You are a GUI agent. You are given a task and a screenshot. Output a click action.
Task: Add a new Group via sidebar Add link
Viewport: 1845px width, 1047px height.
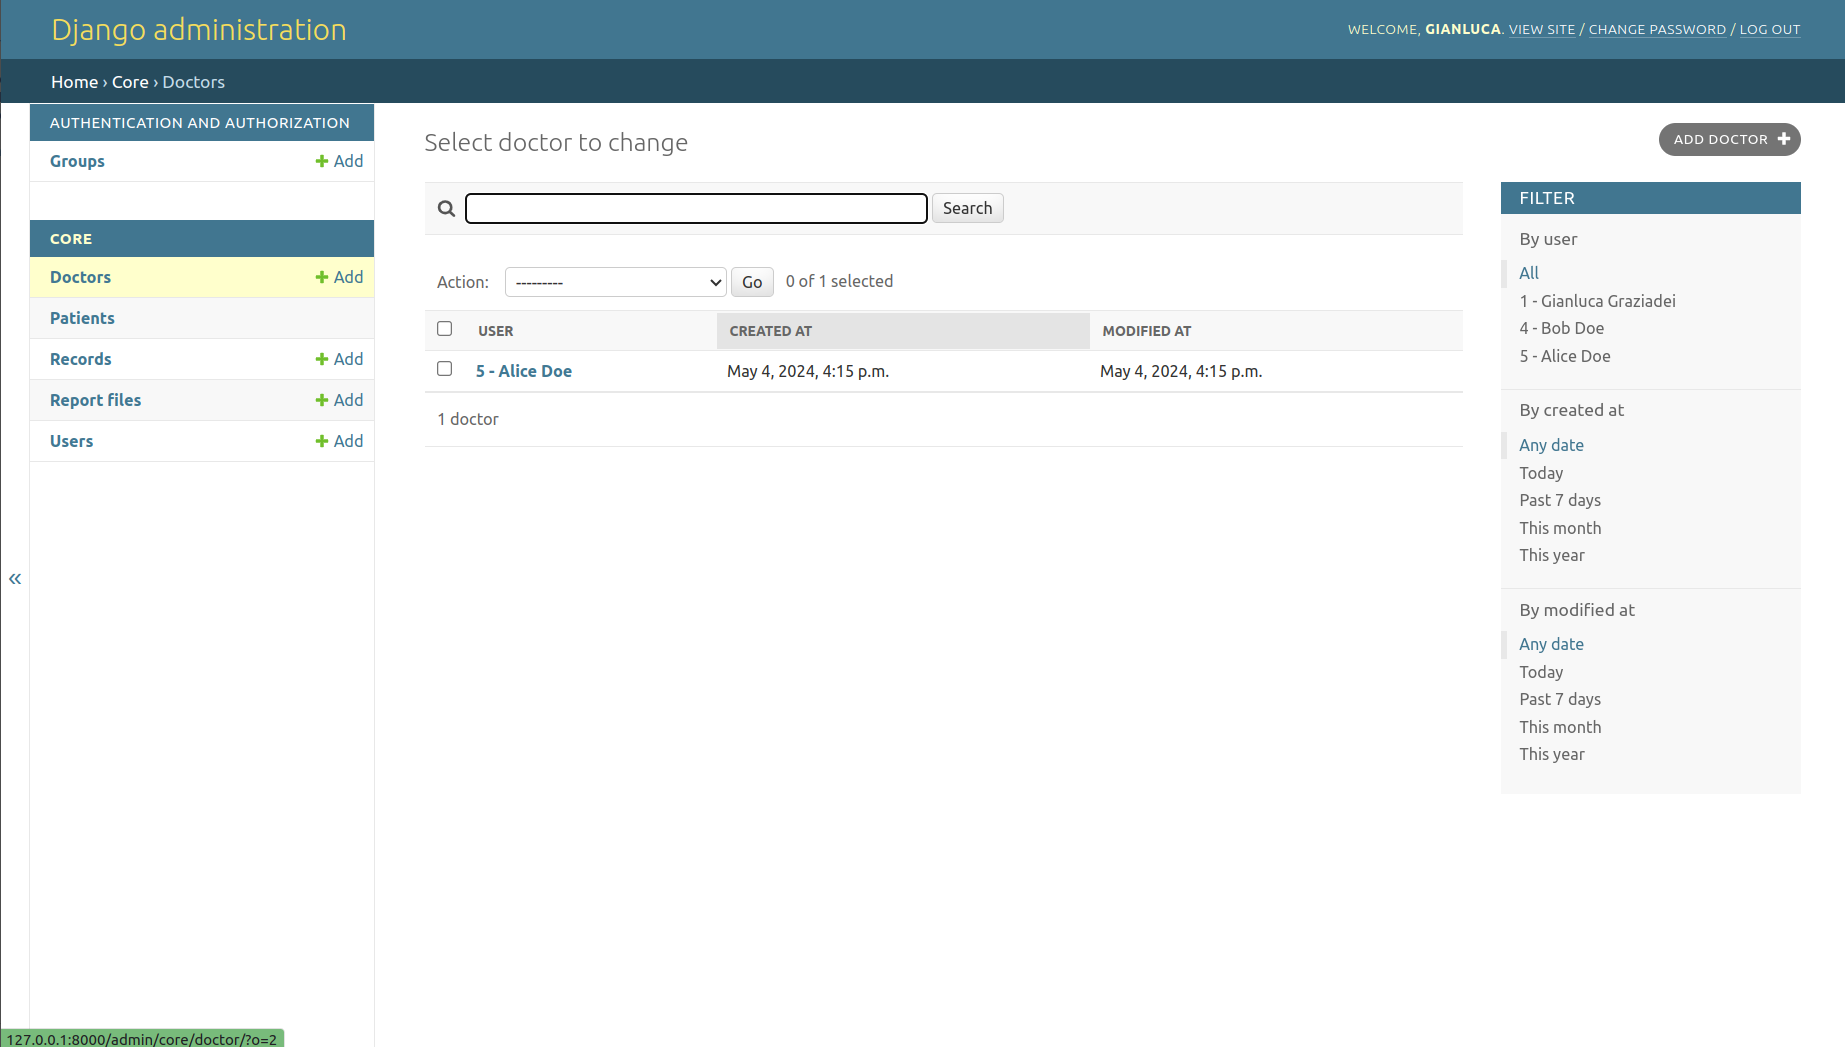[339, 161]
